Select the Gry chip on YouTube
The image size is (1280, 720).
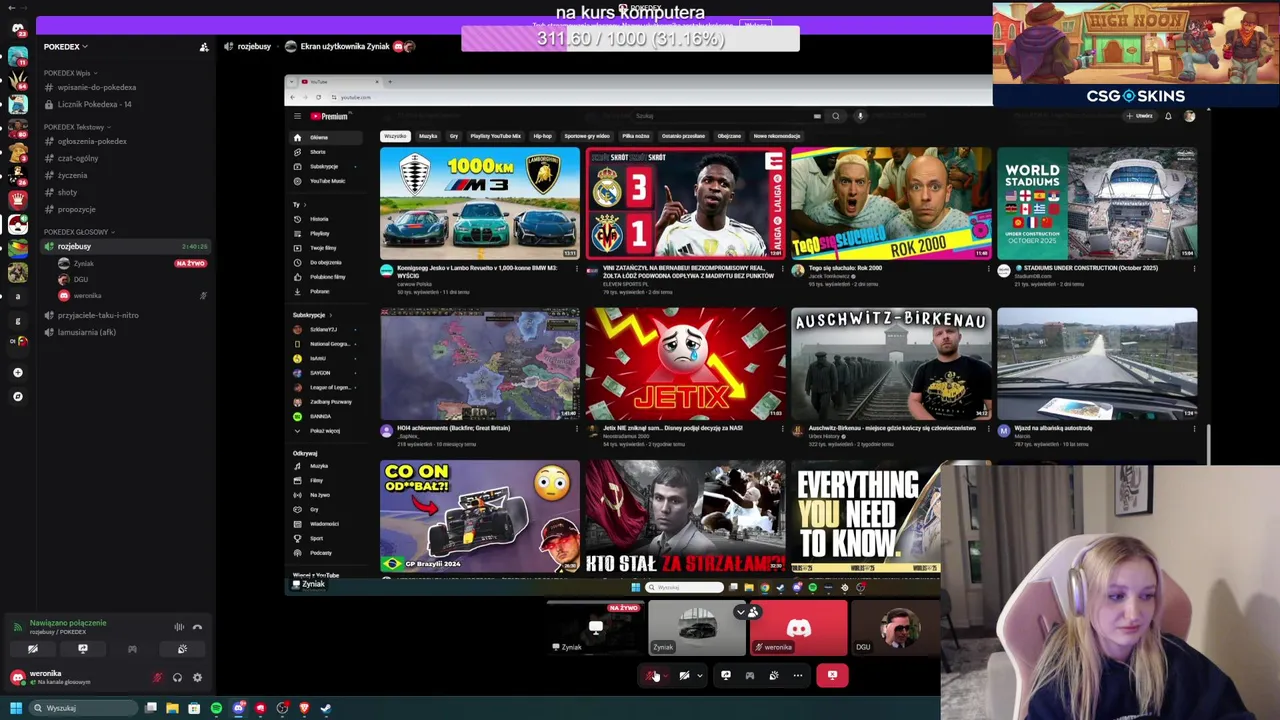pyautogui.click(x=454, y=136)
